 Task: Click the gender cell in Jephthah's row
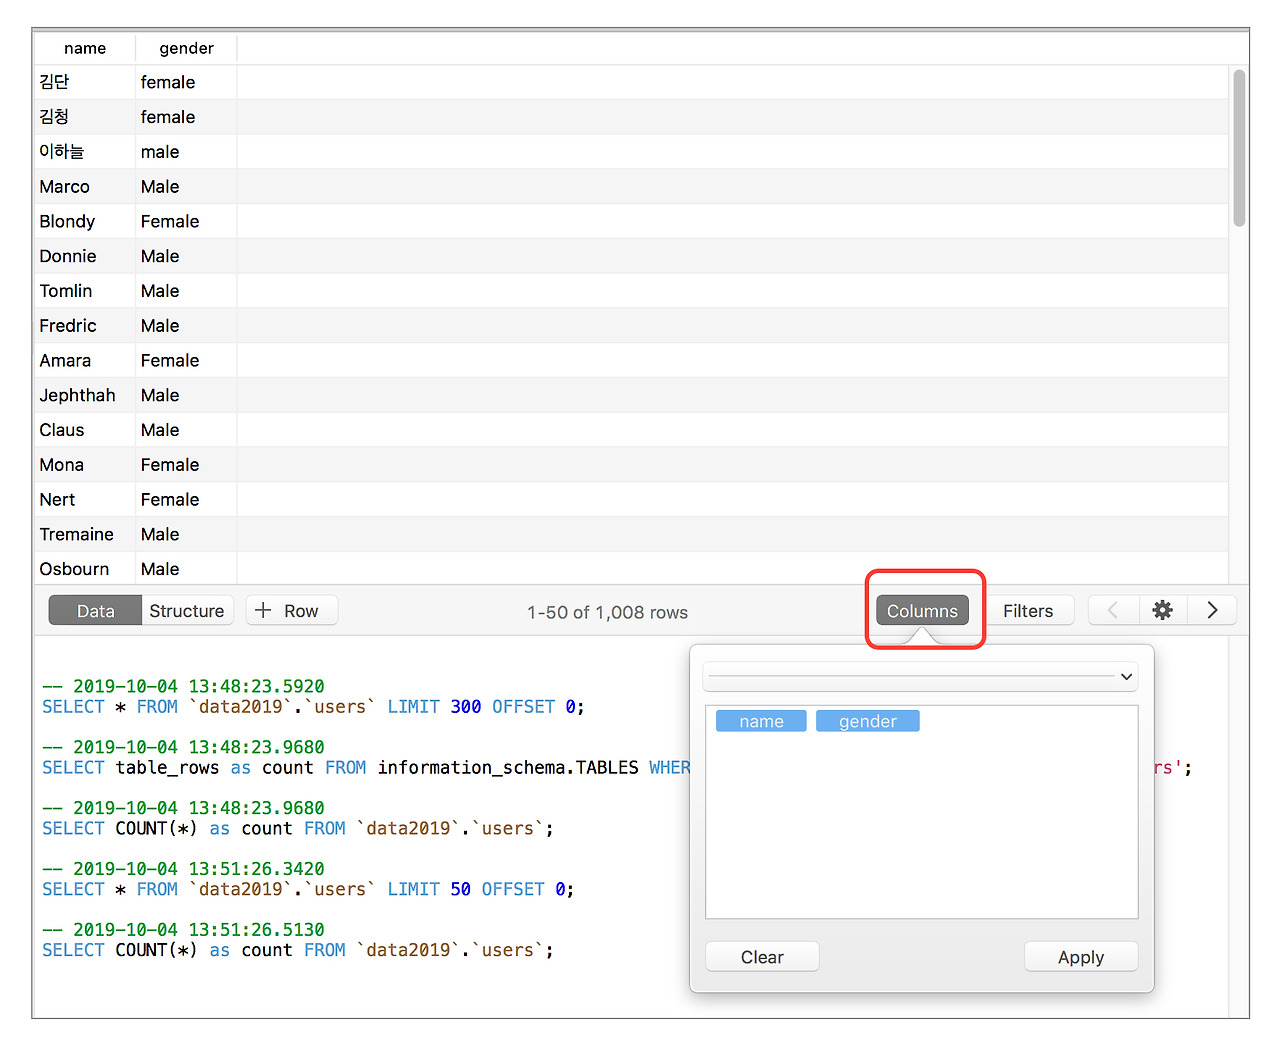pyautogui.click(x=186, y=395)
